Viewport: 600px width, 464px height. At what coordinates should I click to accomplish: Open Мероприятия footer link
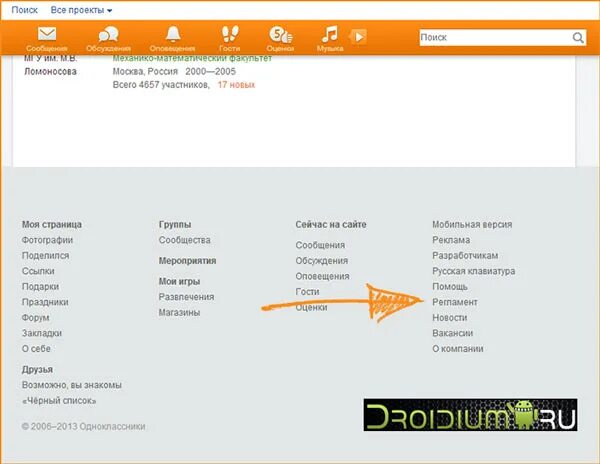(188, 261)
